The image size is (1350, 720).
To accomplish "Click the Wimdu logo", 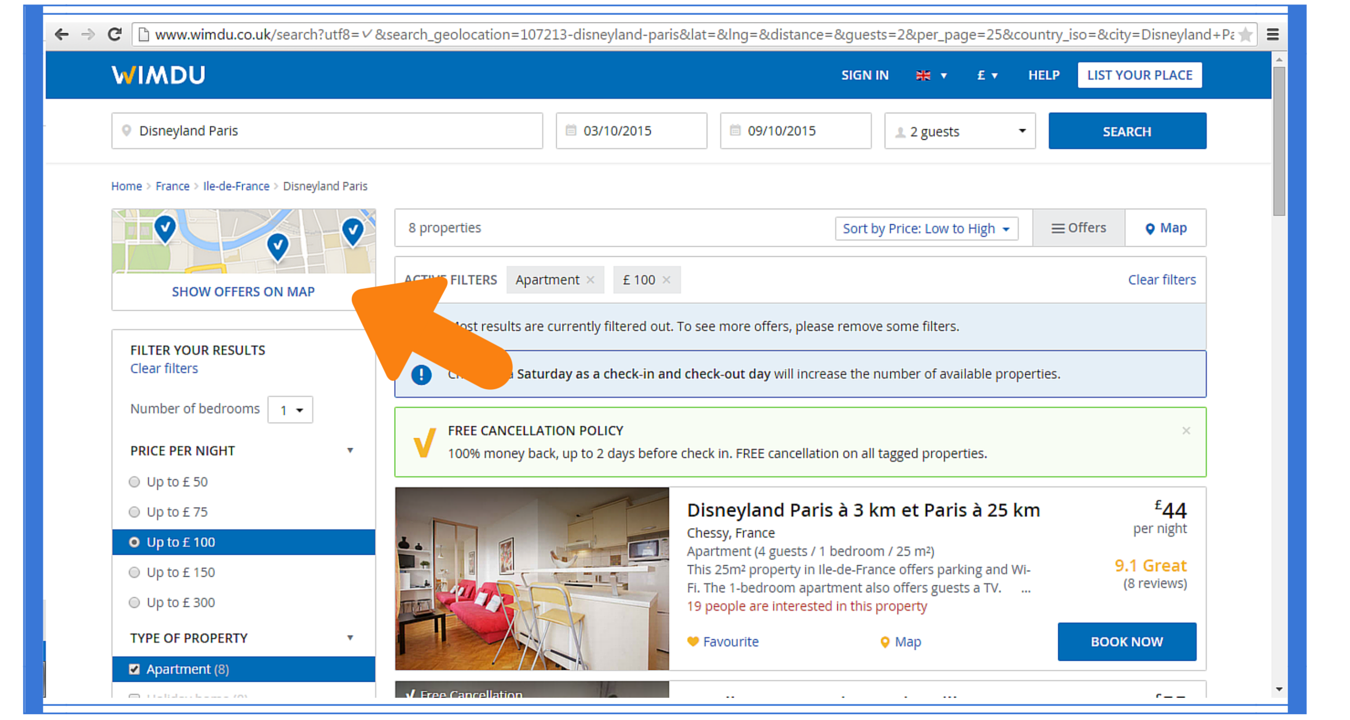I will click(158, 75).
